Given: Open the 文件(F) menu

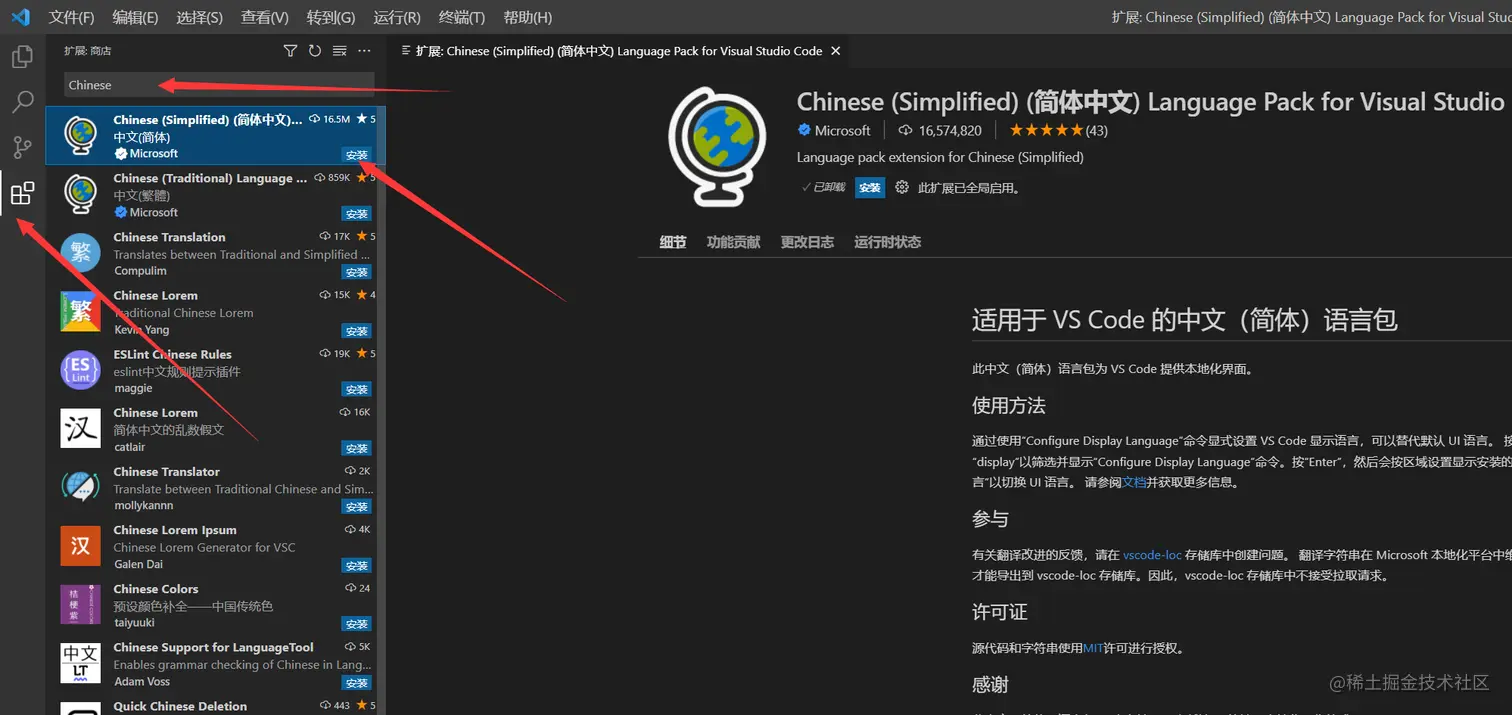Looking at the screenshot, I should pos(71,17).
